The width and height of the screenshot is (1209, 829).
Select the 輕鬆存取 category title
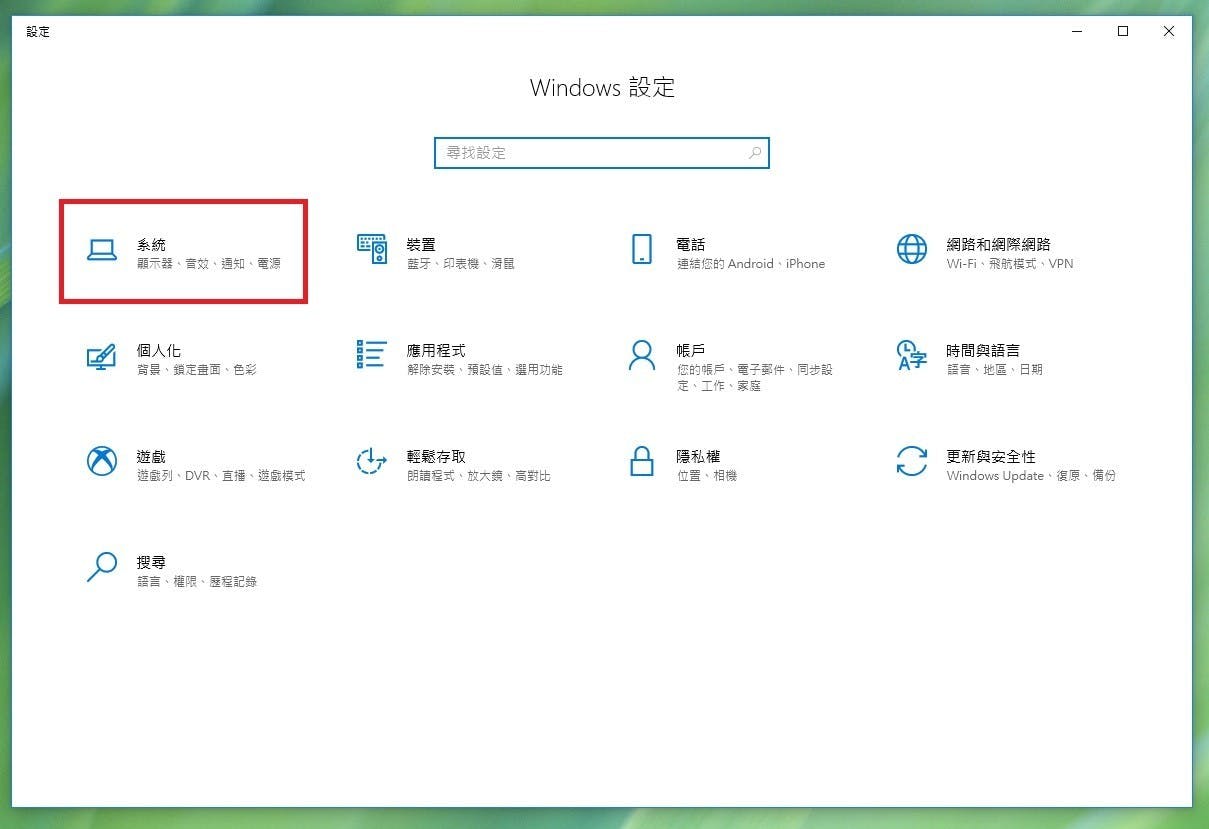(x=436, y=456)
